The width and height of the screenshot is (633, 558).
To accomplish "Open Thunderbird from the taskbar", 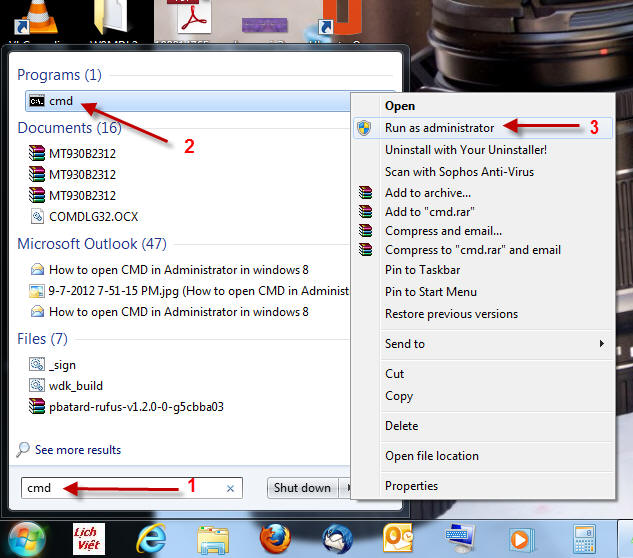I will point(337,539).
